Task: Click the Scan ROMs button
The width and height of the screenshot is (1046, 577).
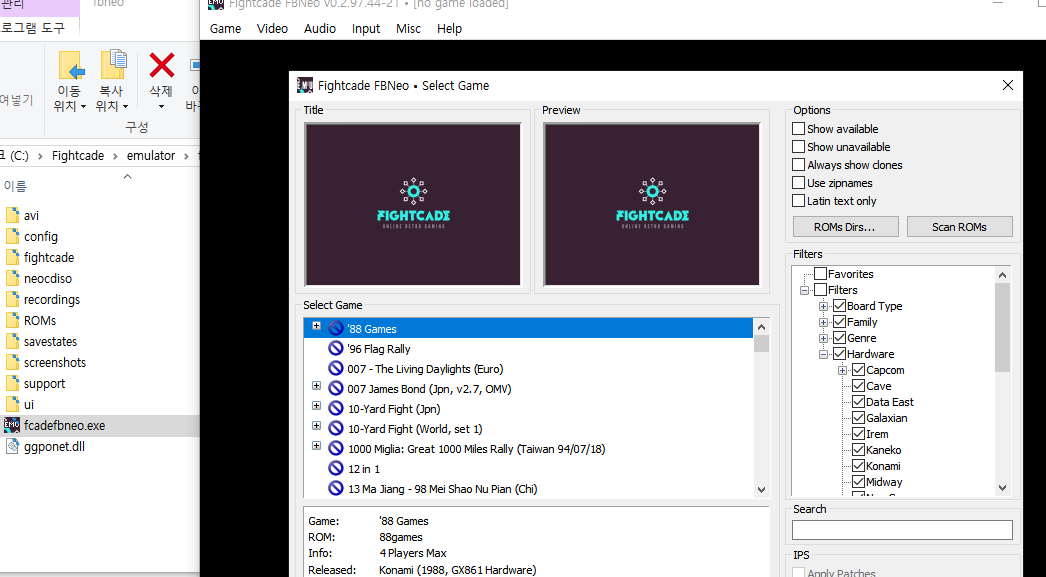Action: pyautogui.click(x=959, y=227)
